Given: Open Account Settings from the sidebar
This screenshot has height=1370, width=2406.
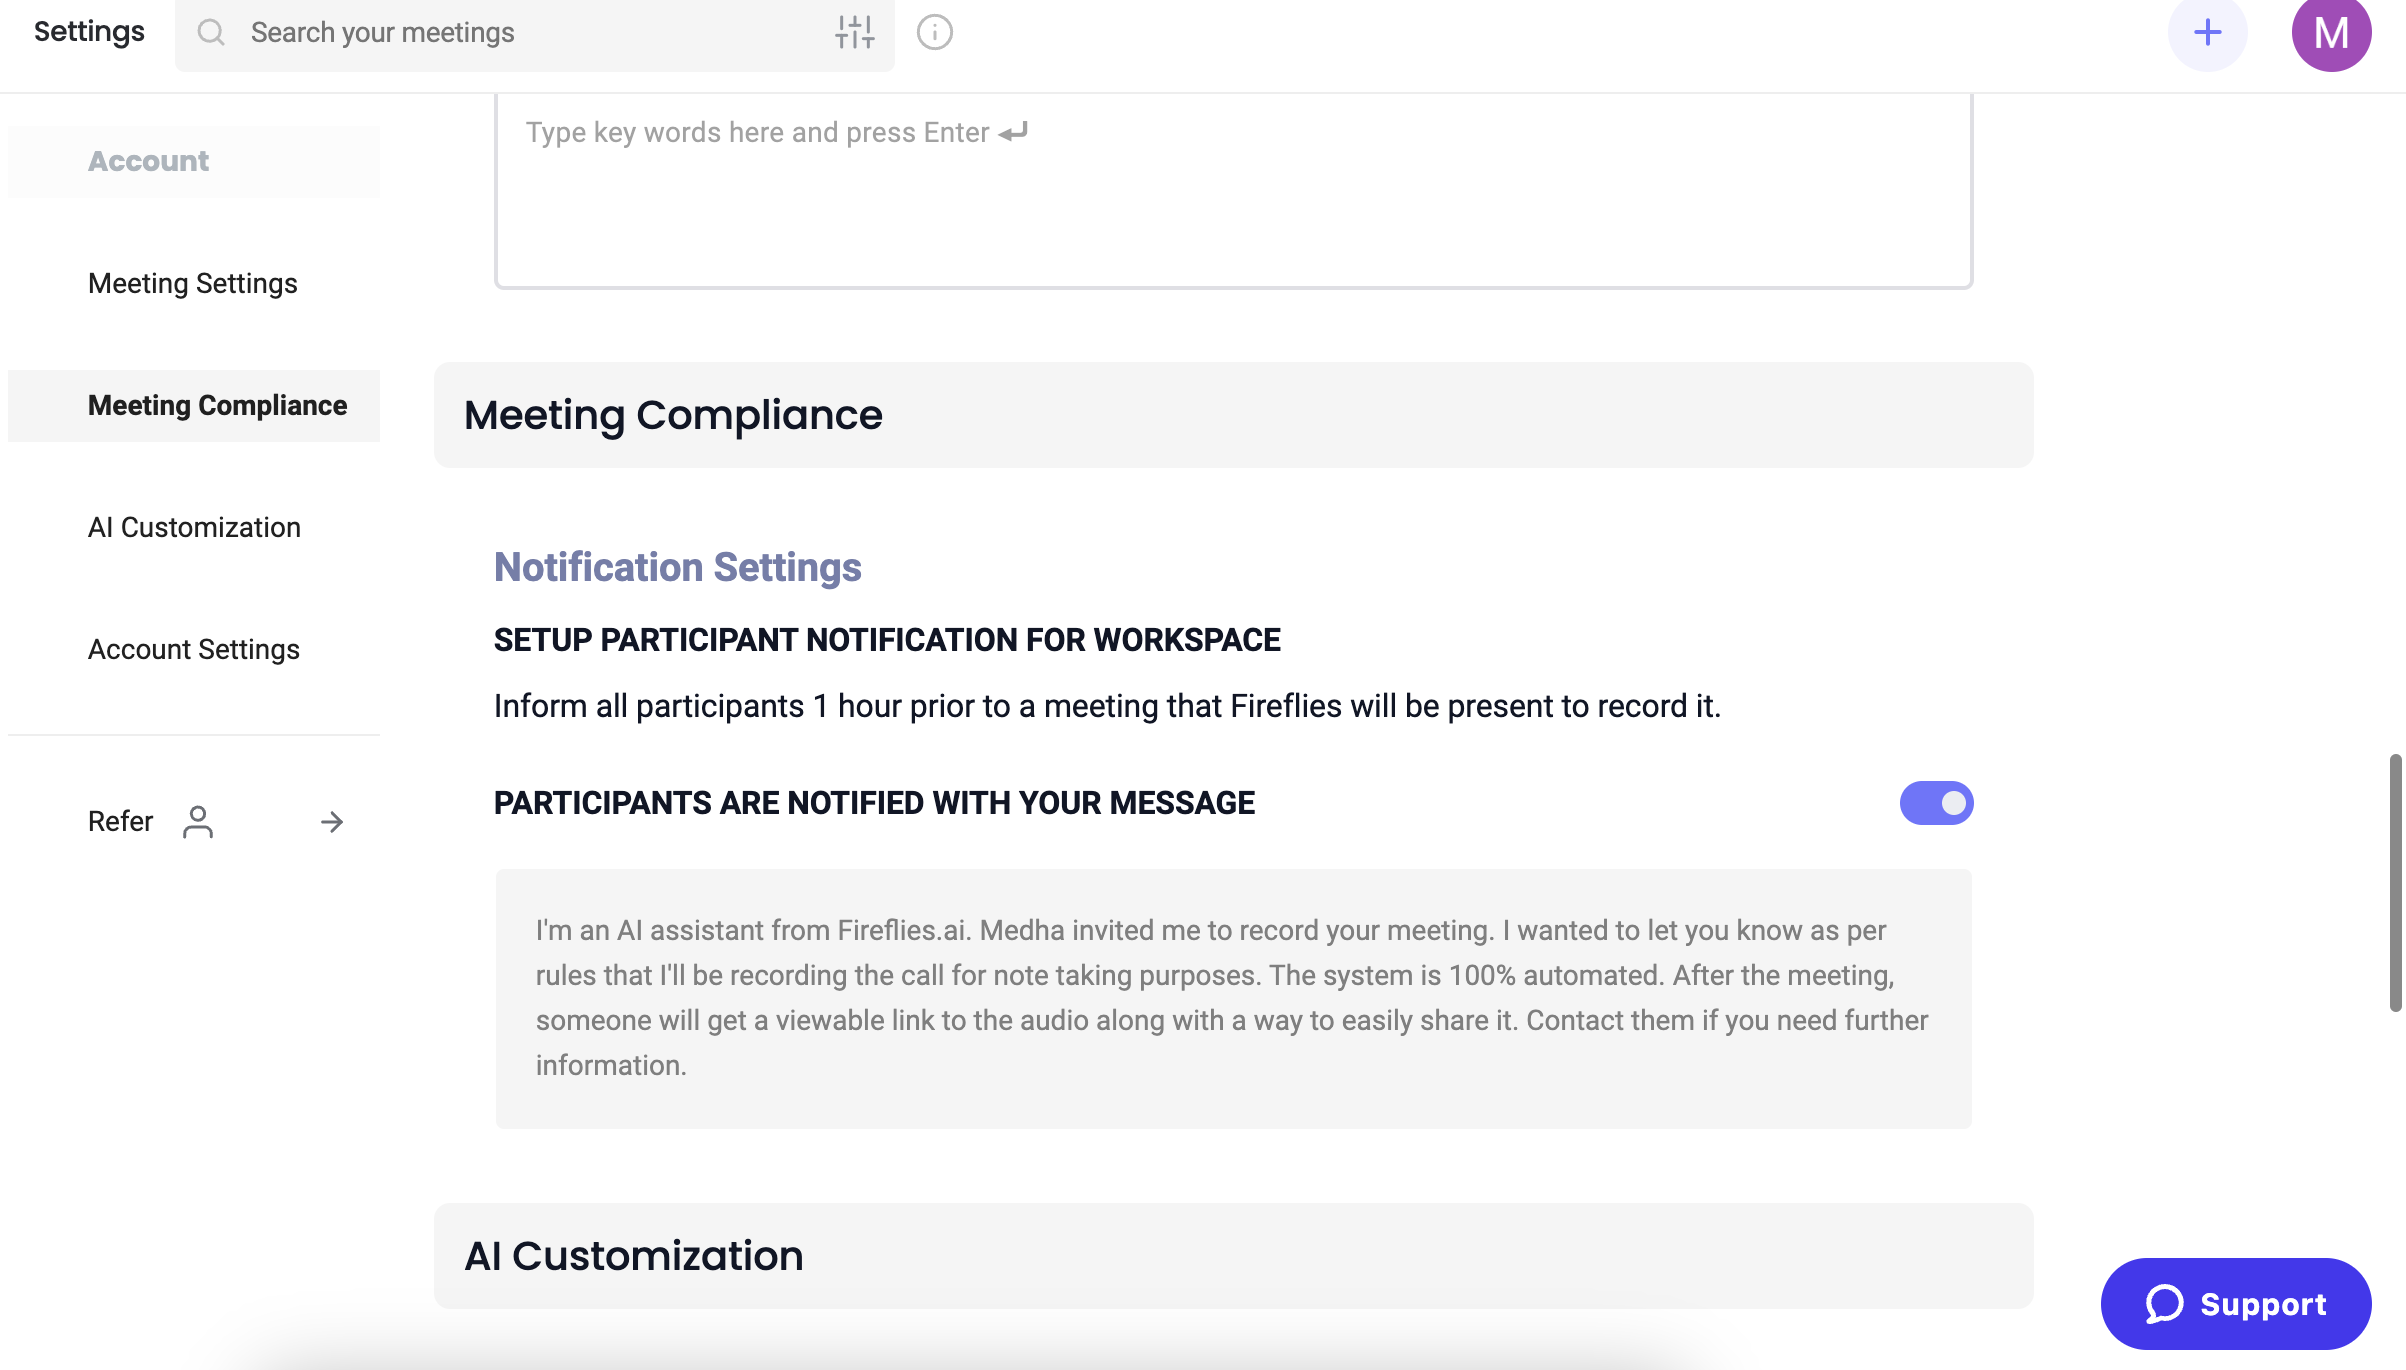Looking at the screenshot, I should 193,649.
